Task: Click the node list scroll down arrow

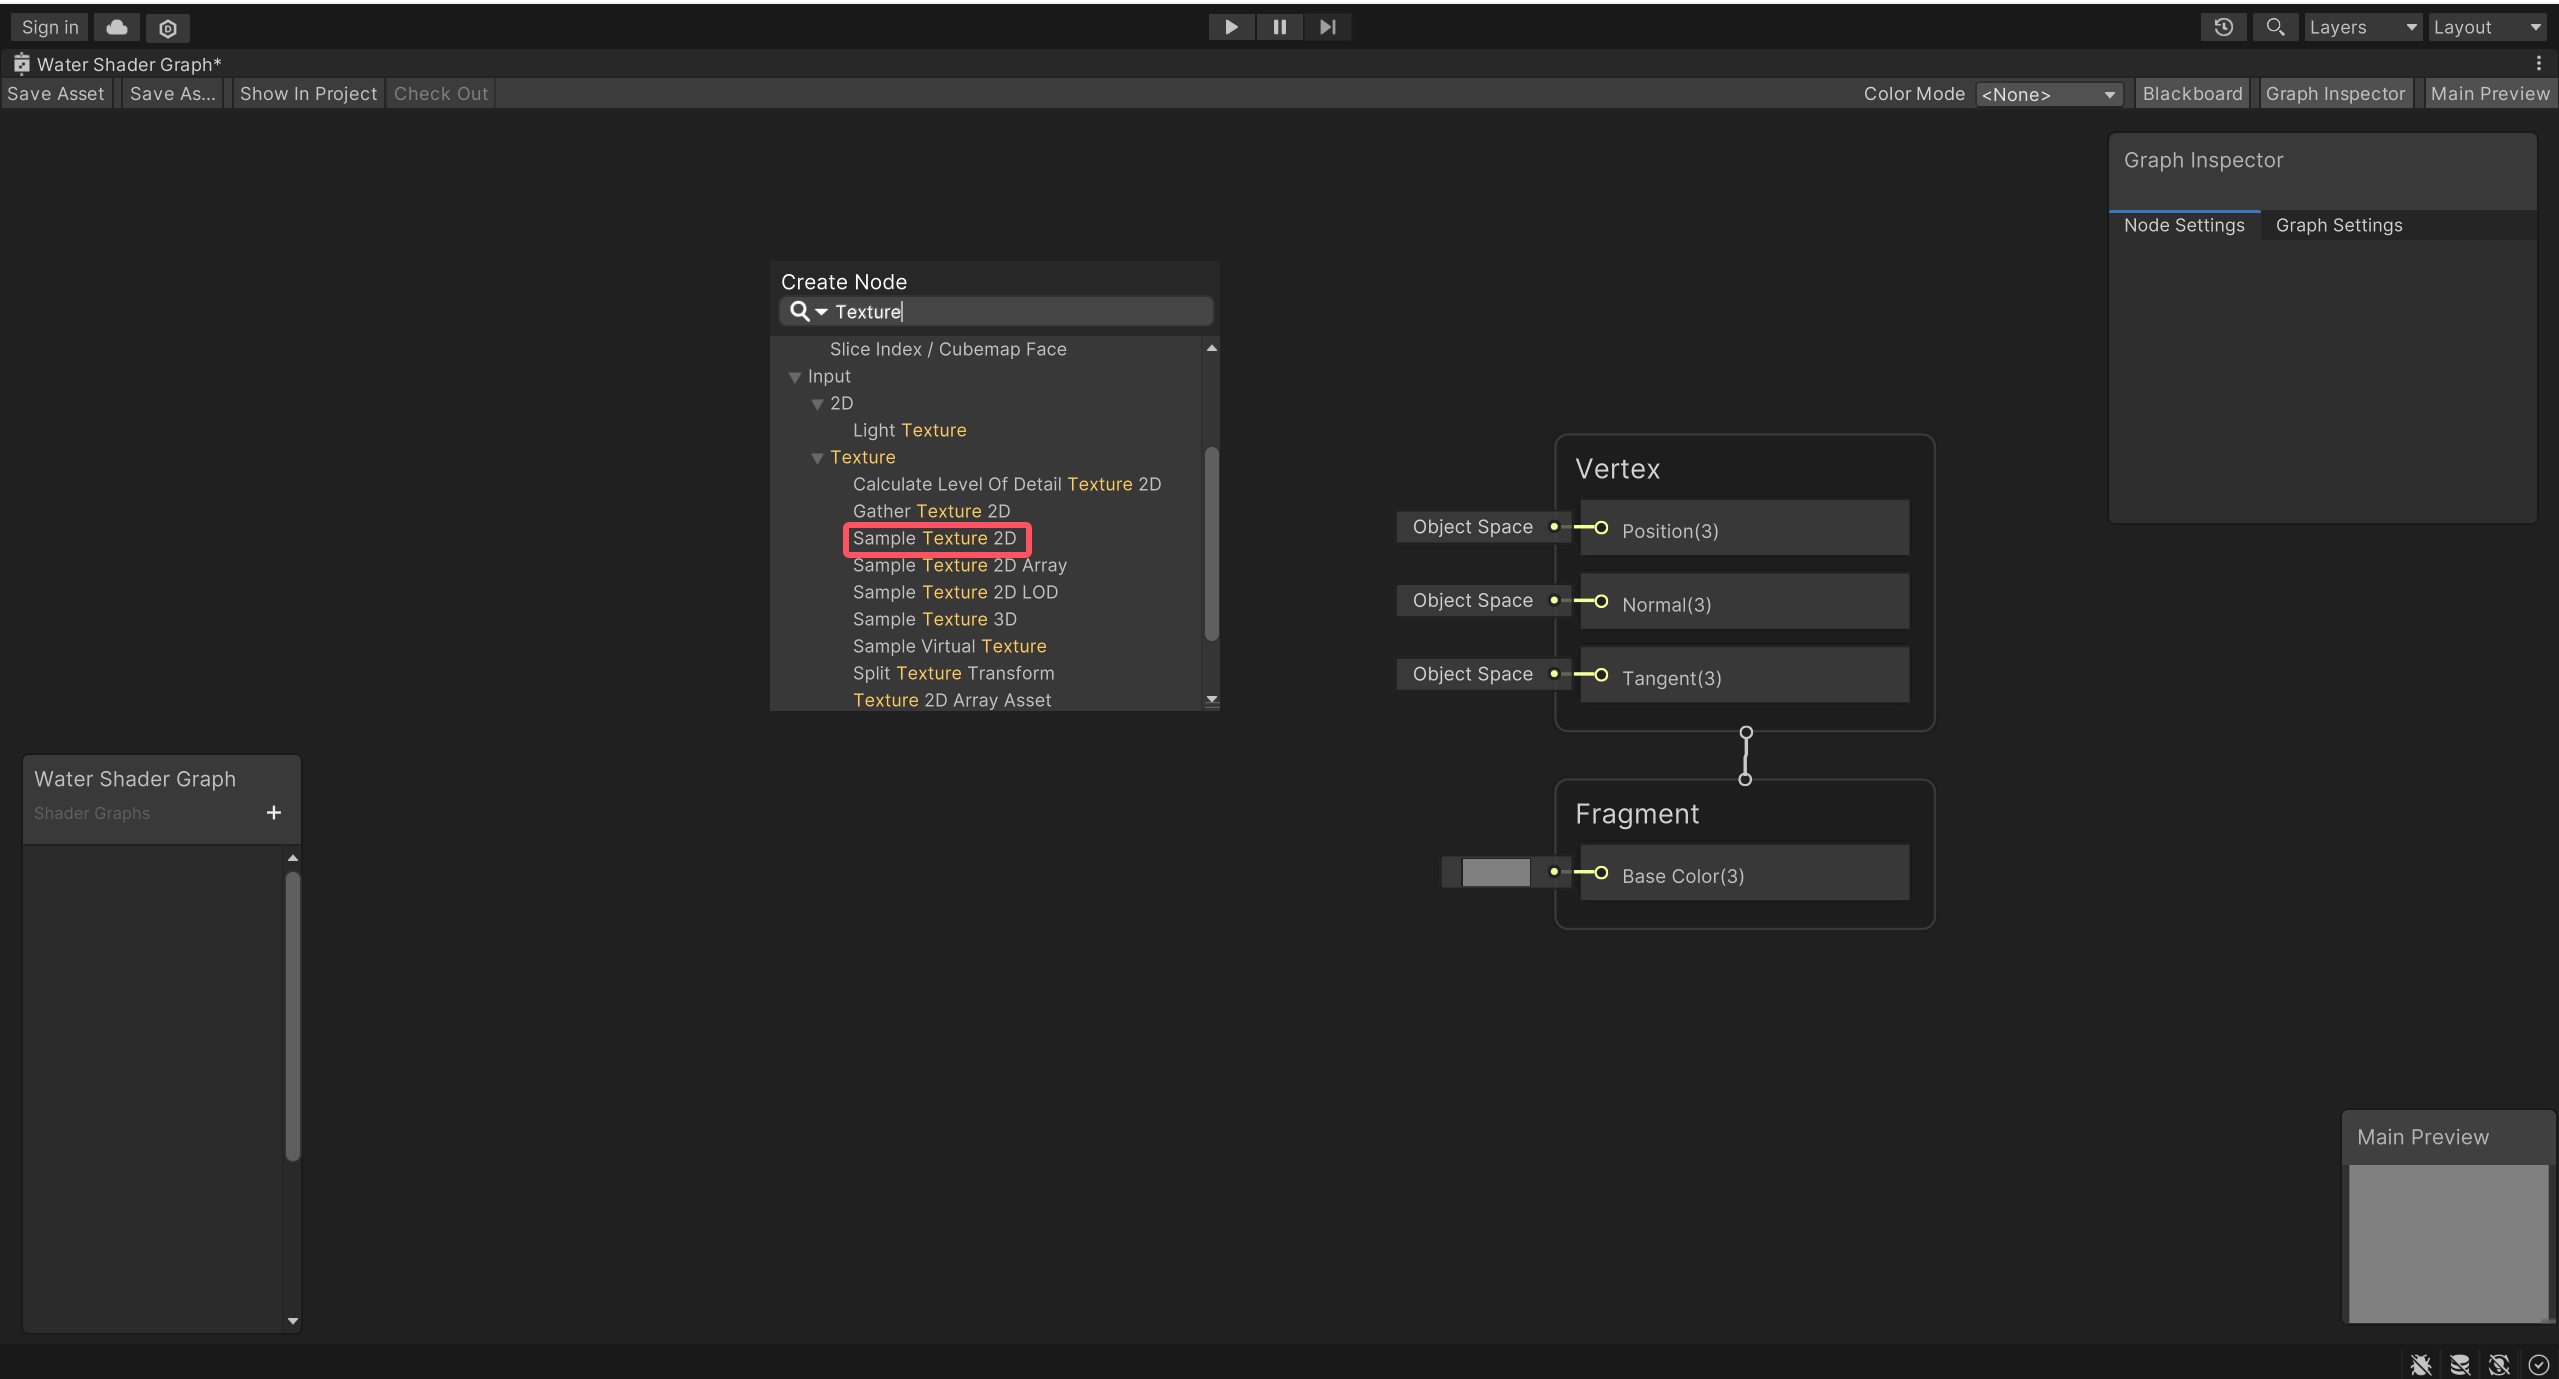Action: 1211,699
